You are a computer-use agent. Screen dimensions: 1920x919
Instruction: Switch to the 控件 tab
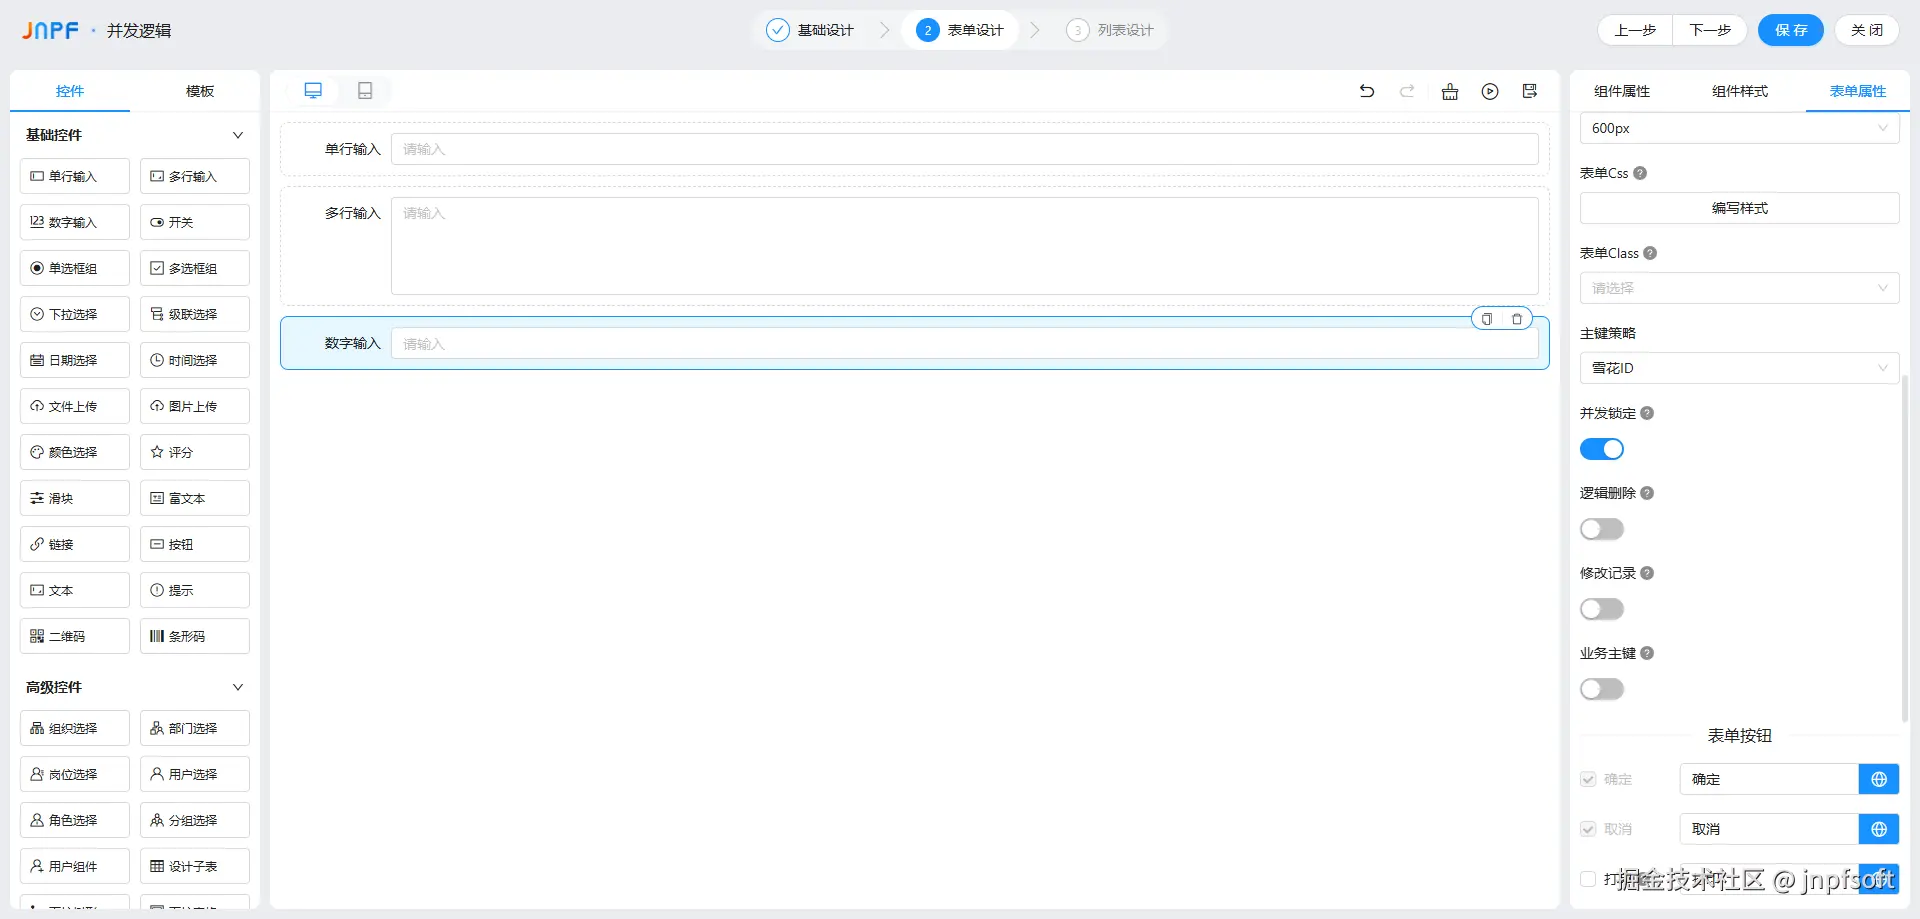click(70, 91)
